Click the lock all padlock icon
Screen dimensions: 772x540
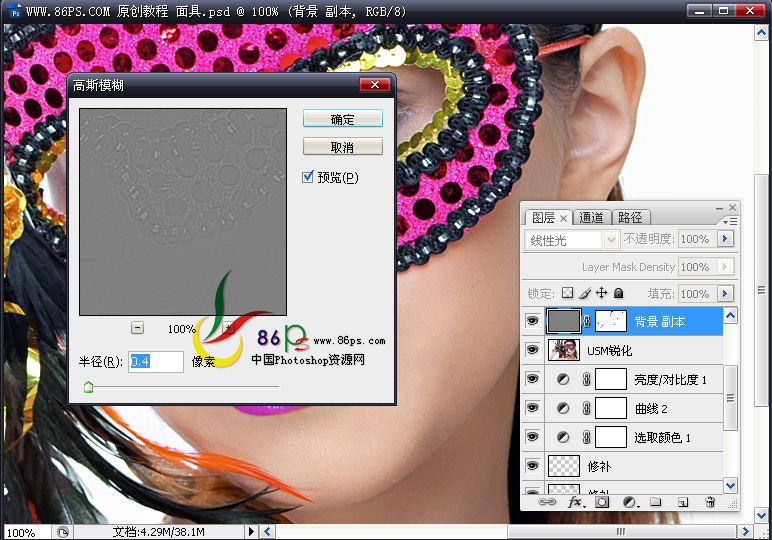[x=619, y=294]
